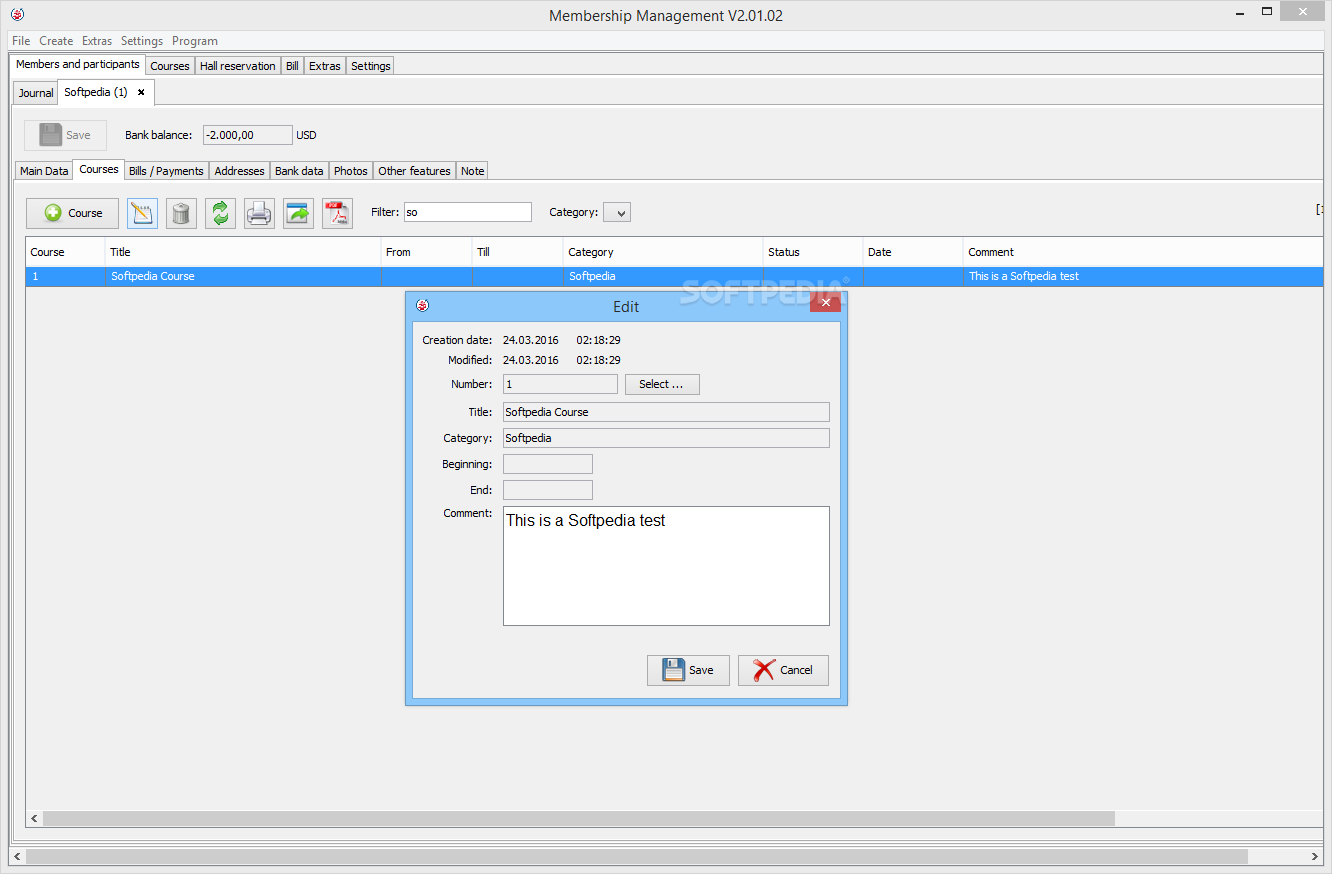The width and height of the screenshot is (1332, 874).
Task: Click the Number field in Edit dialog
Action: tap(560, 384)
